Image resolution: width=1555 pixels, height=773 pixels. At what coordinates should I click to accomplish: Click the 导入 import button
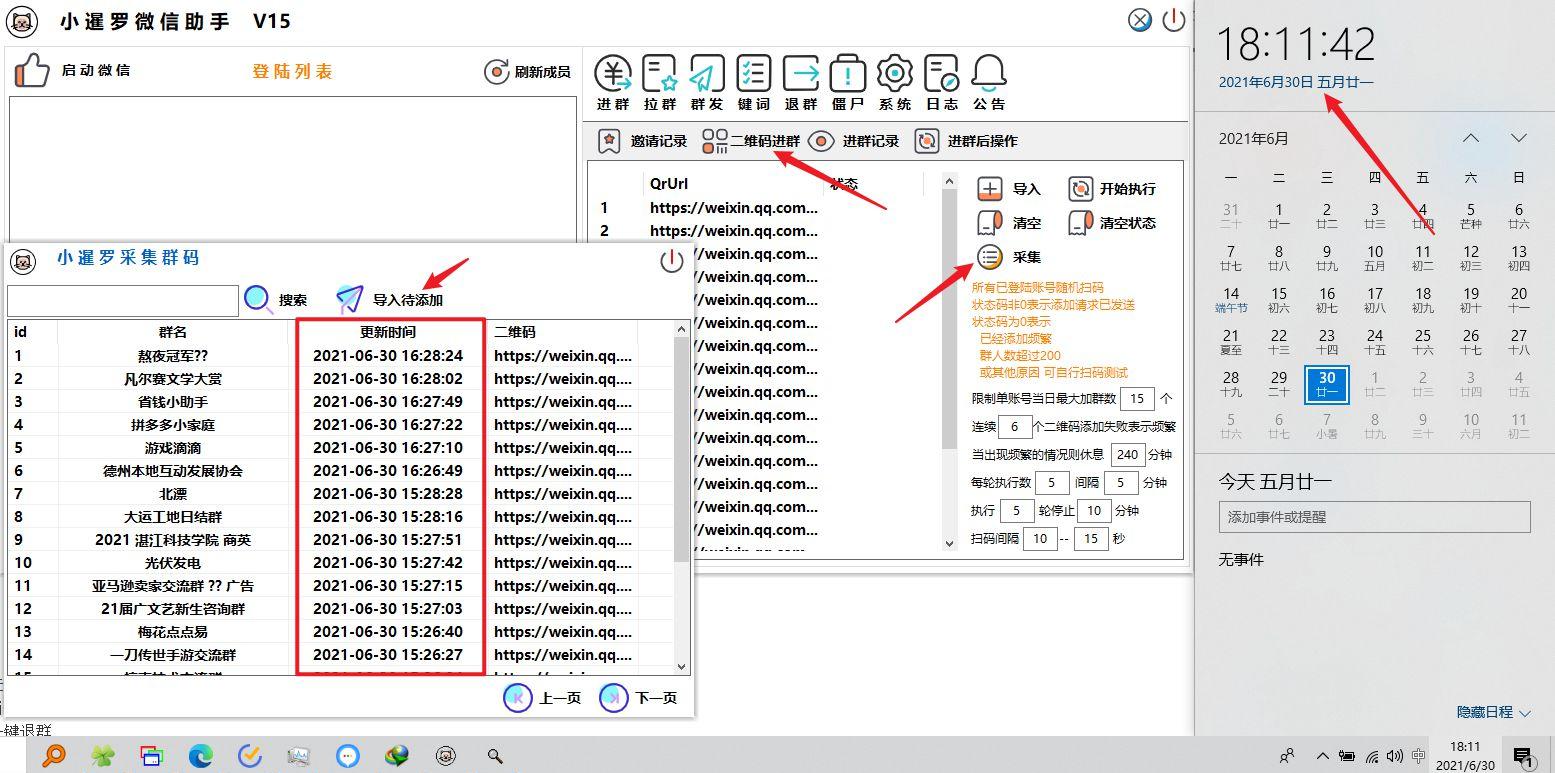click(1009, 188)
